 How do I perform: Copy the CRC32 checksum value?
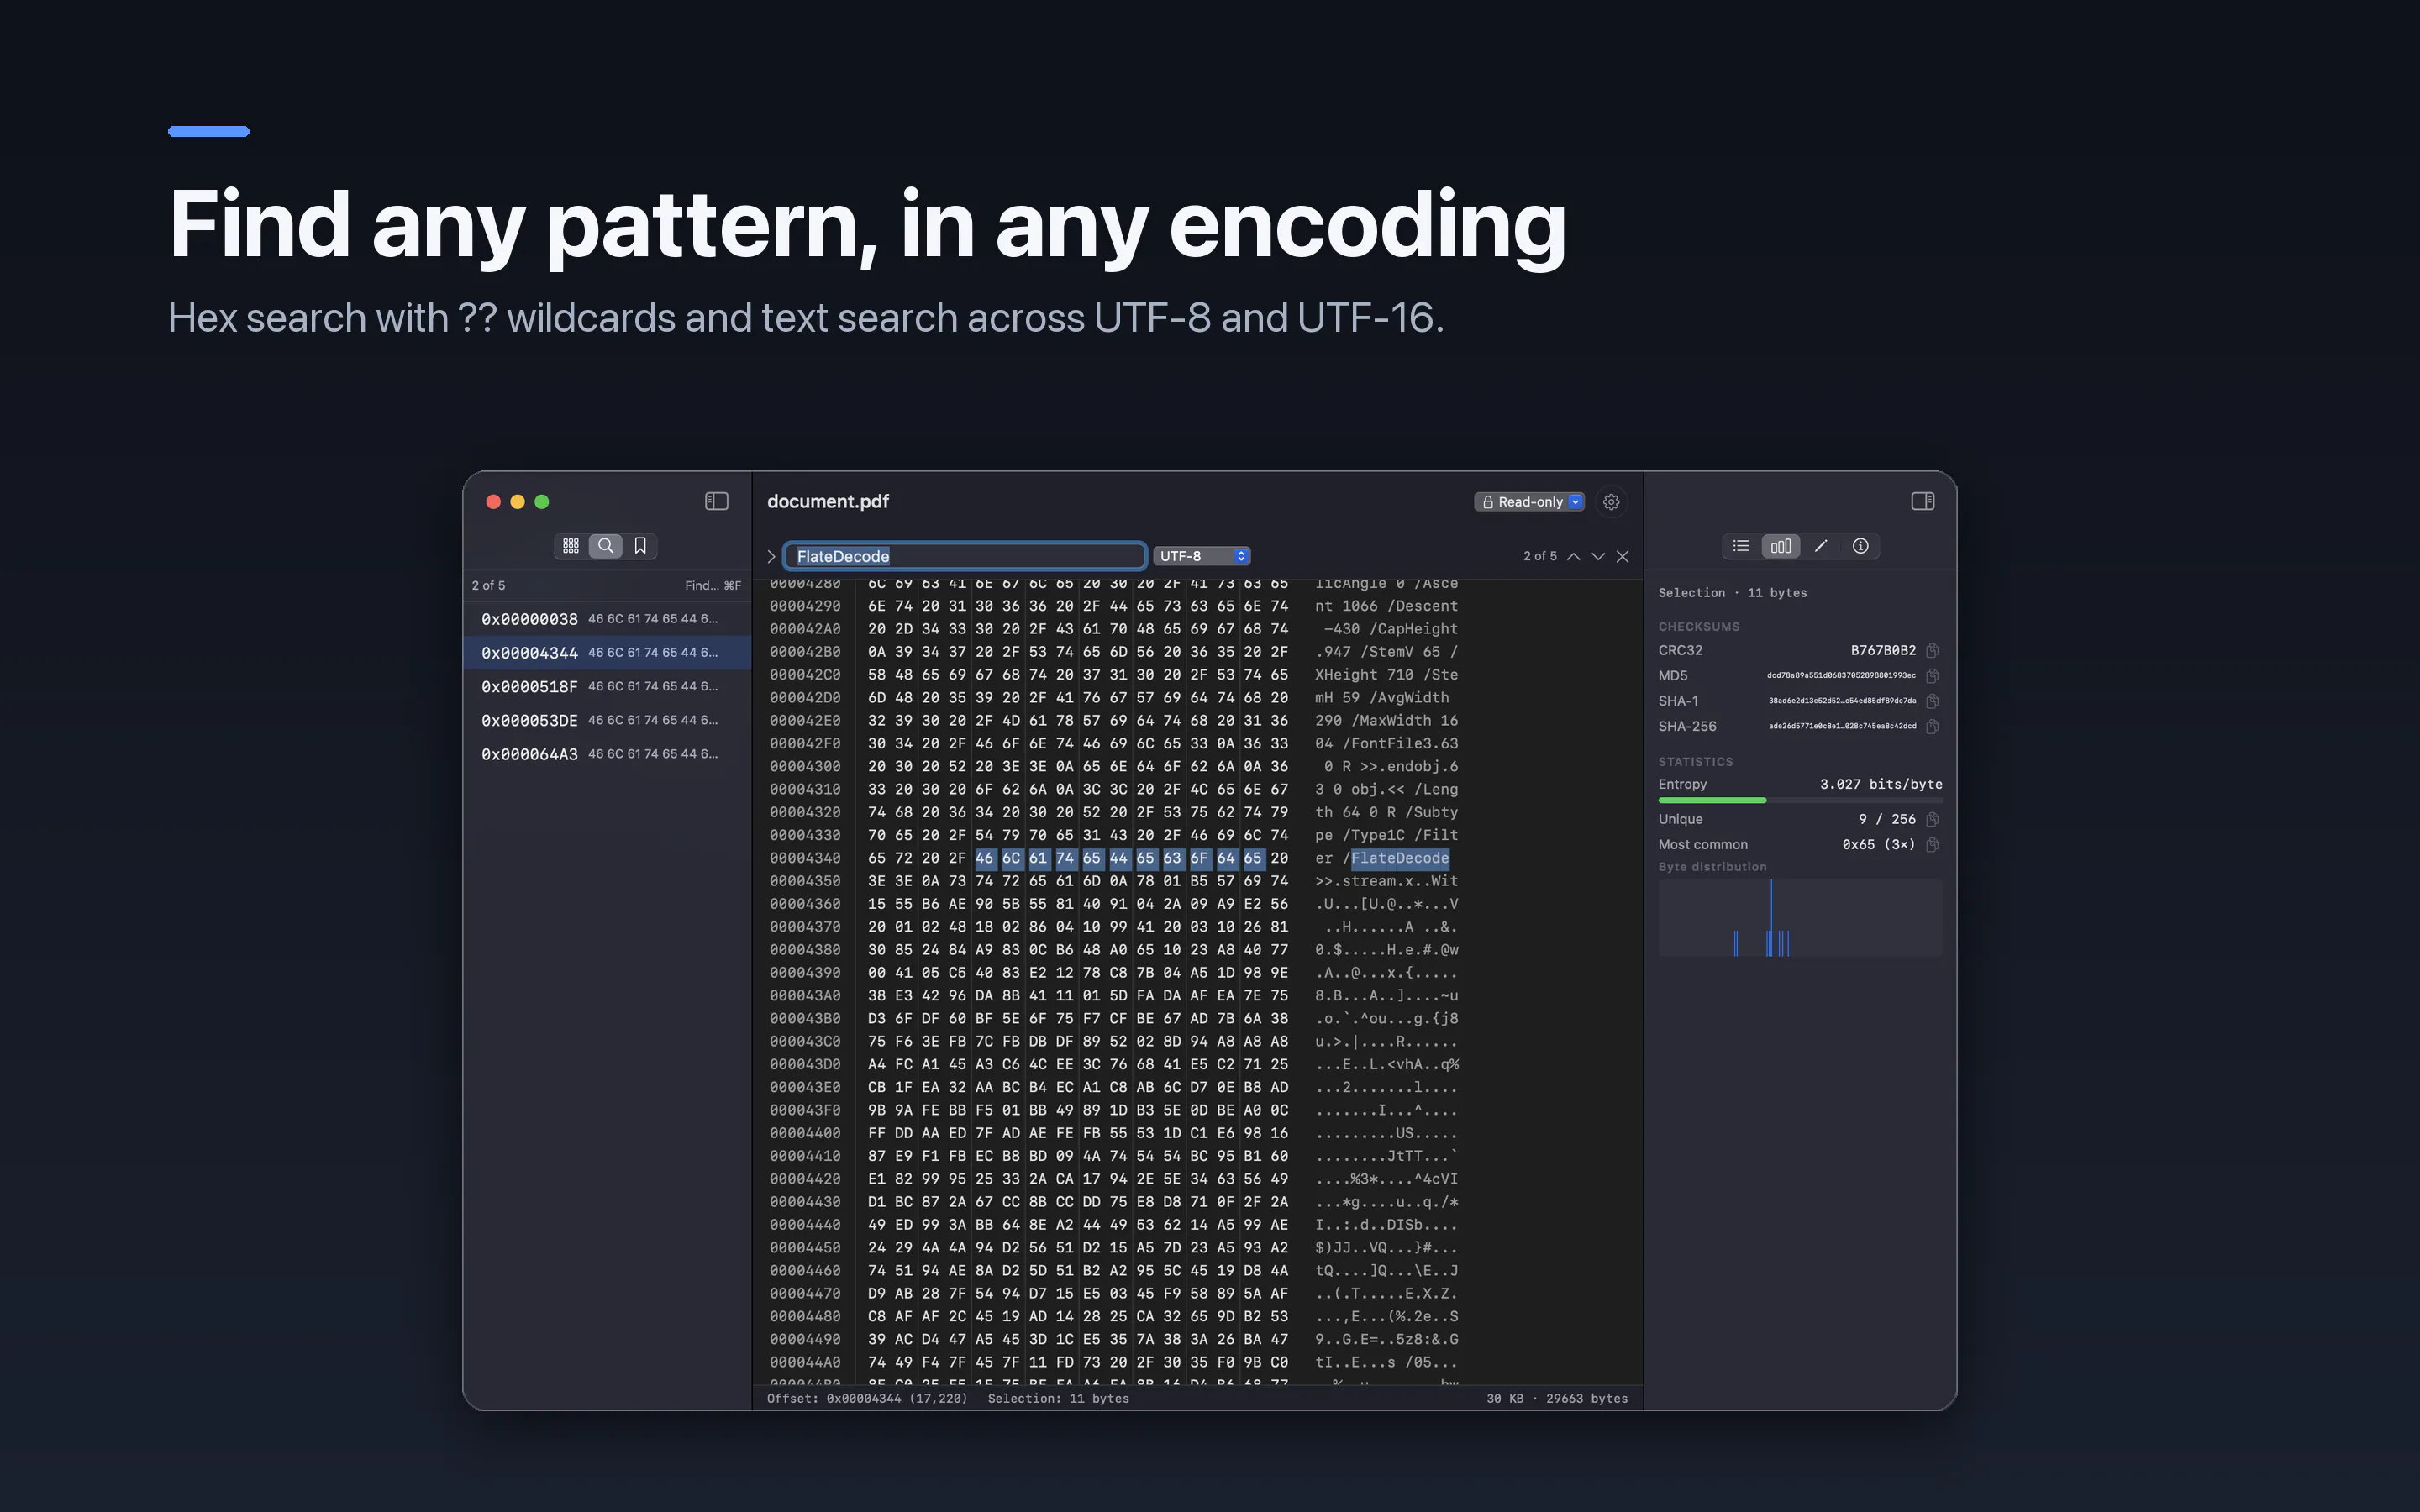1932,651
